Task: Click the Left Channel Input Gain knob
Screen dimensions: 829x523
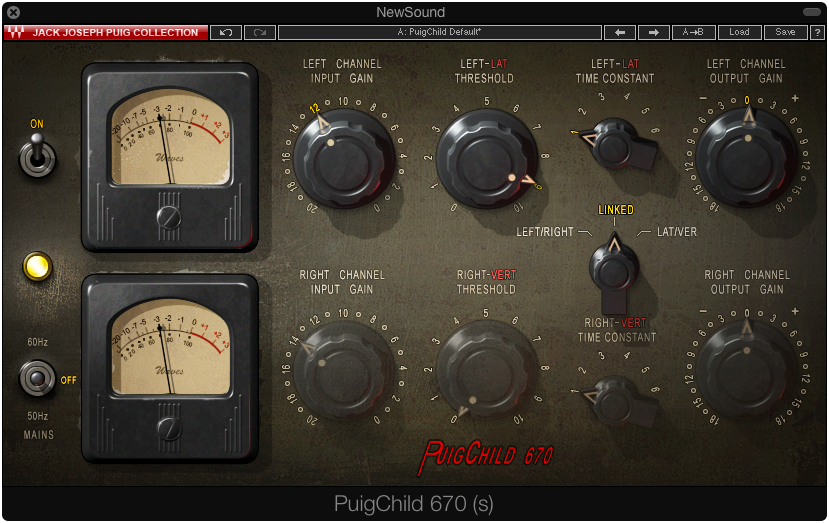Action: point(344,159)
